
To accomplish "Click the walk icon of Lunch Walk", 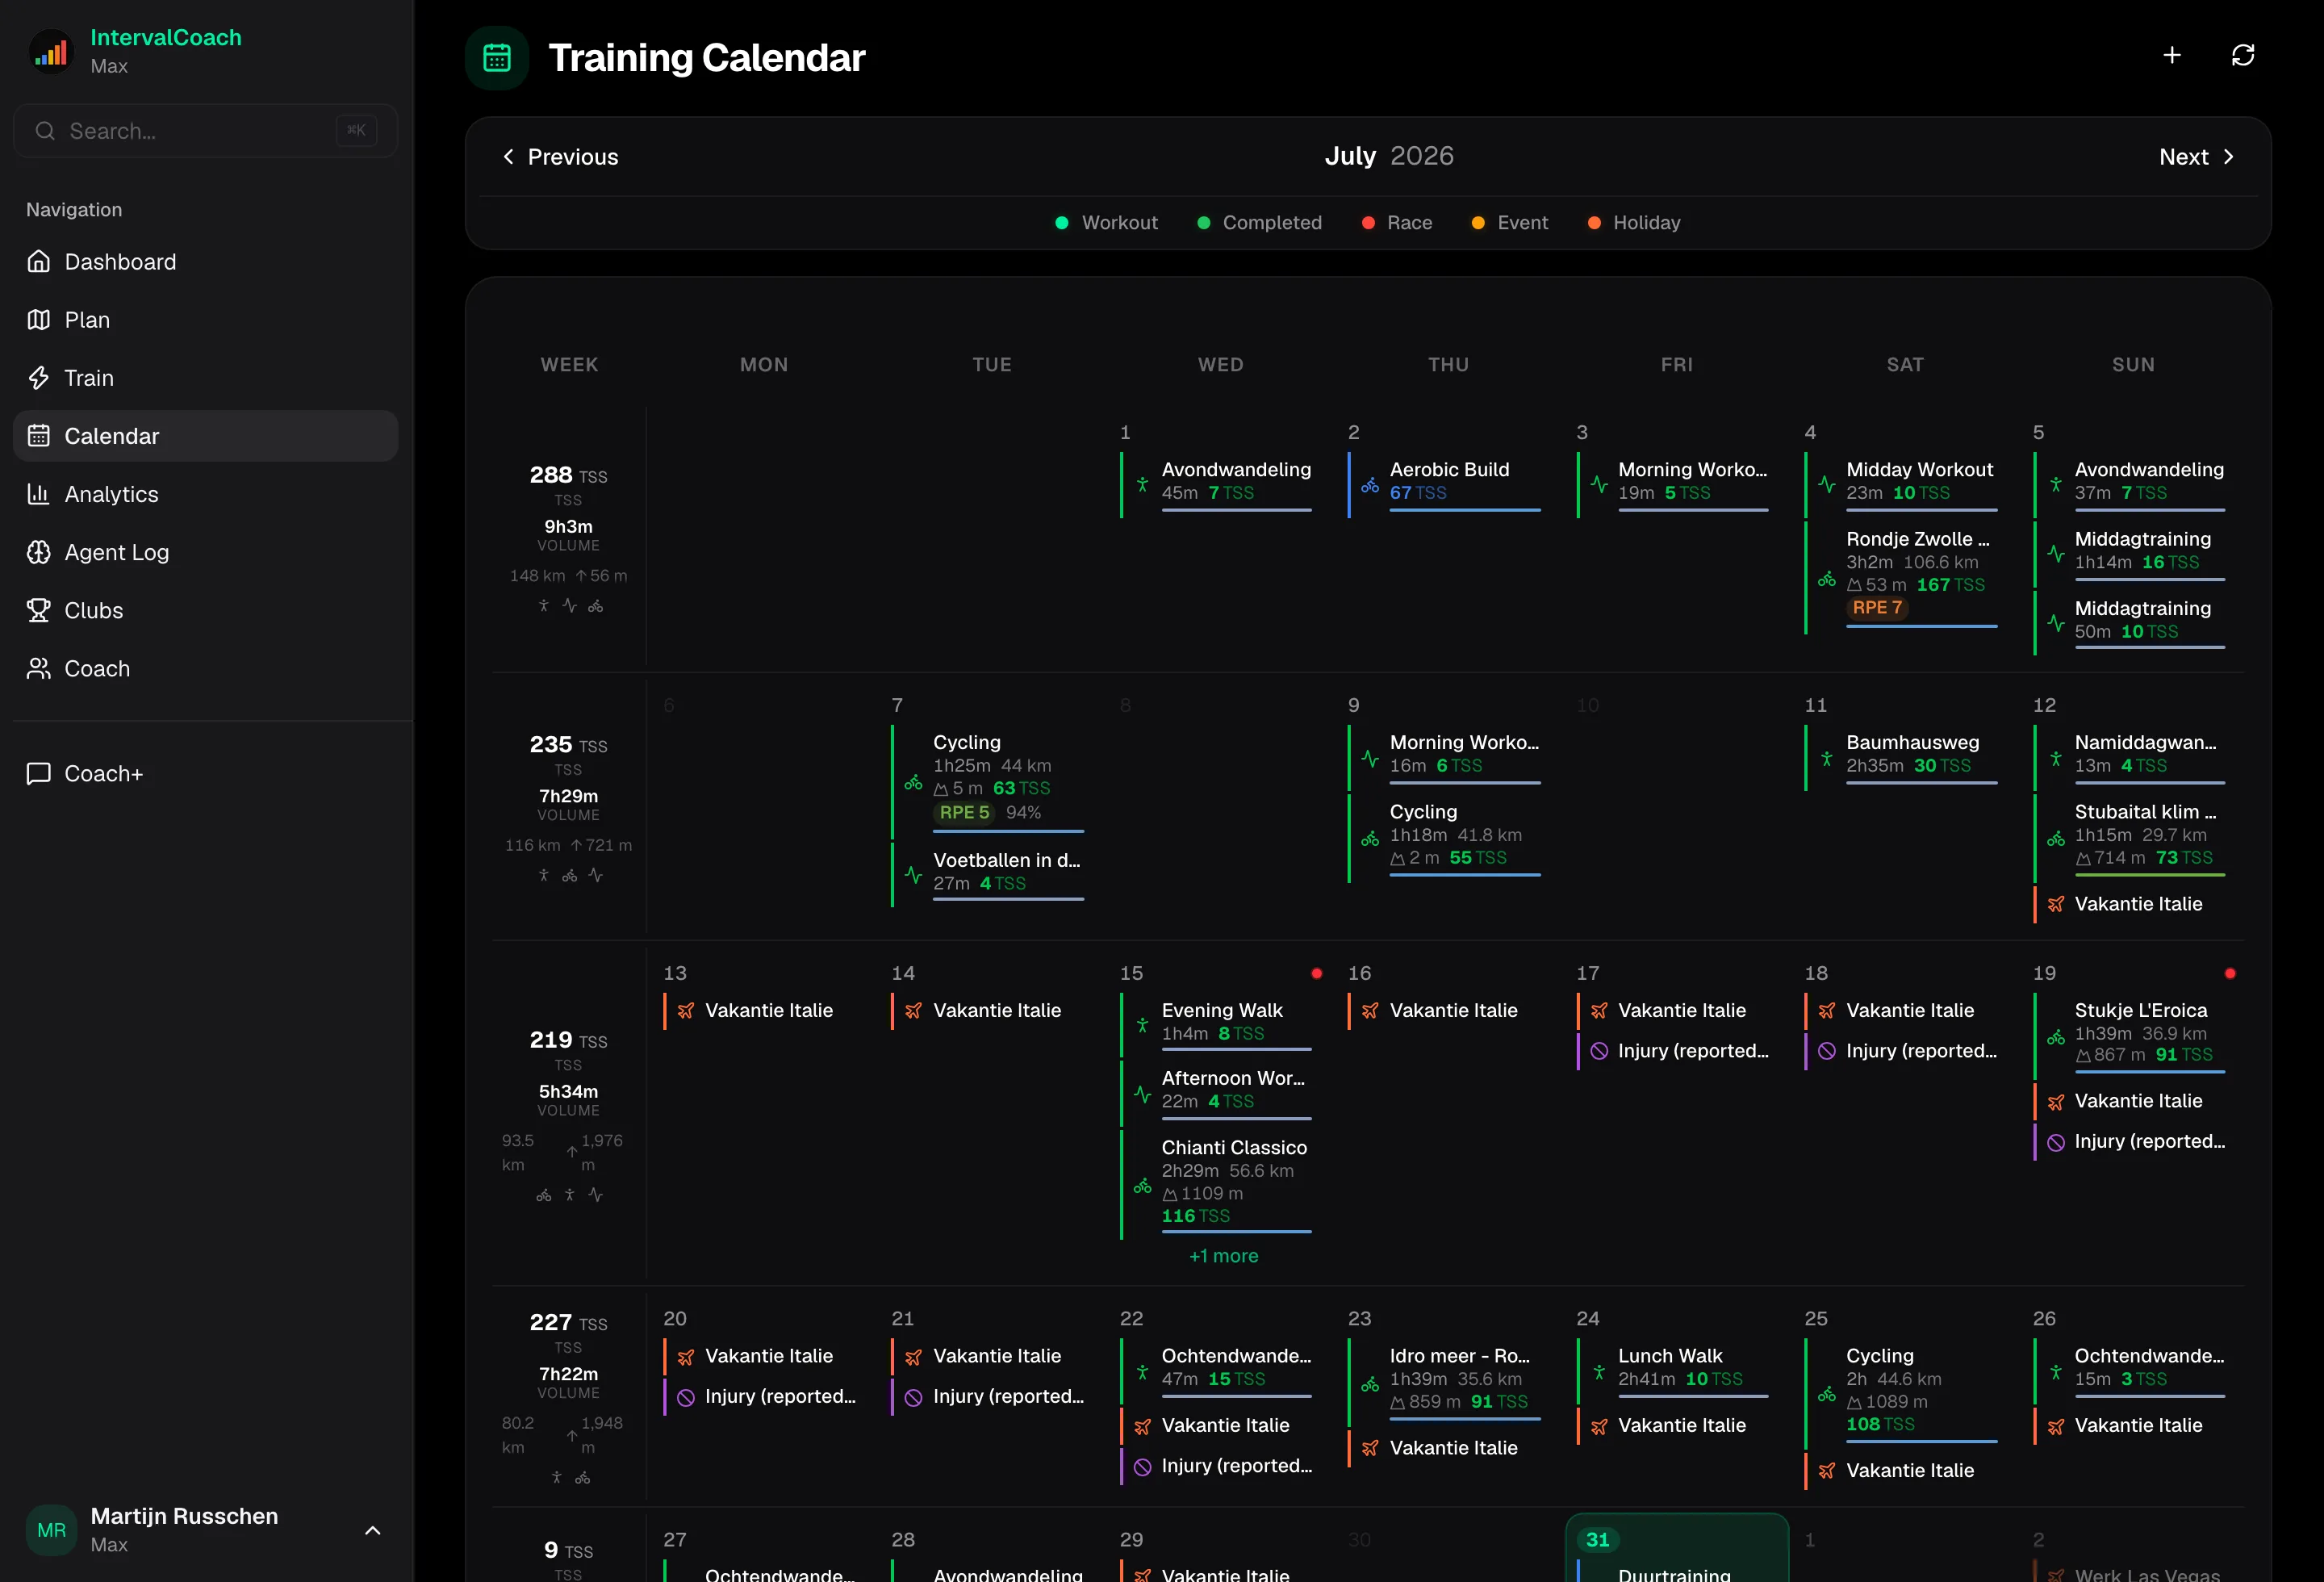I will [1599, 1372].
